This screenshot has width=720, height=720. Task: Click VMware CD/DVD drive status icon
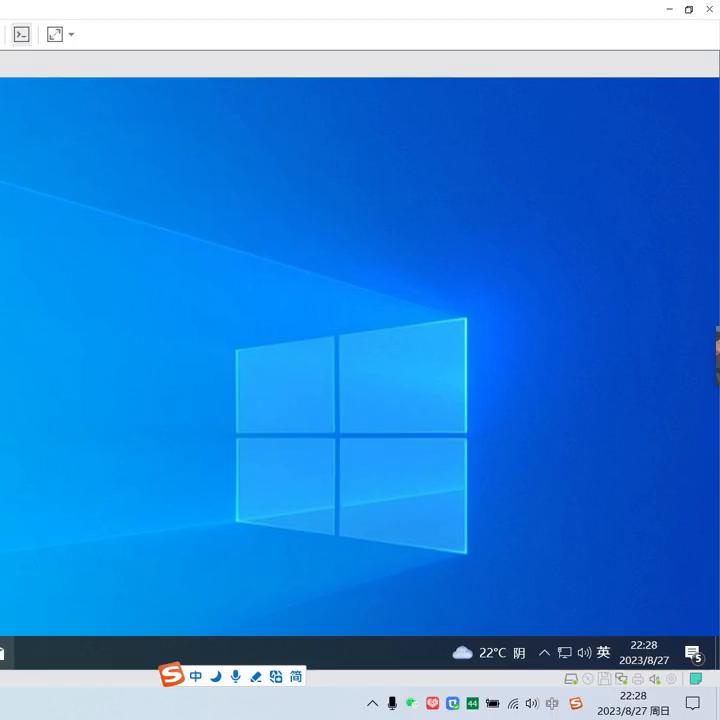tap(588, 679)
